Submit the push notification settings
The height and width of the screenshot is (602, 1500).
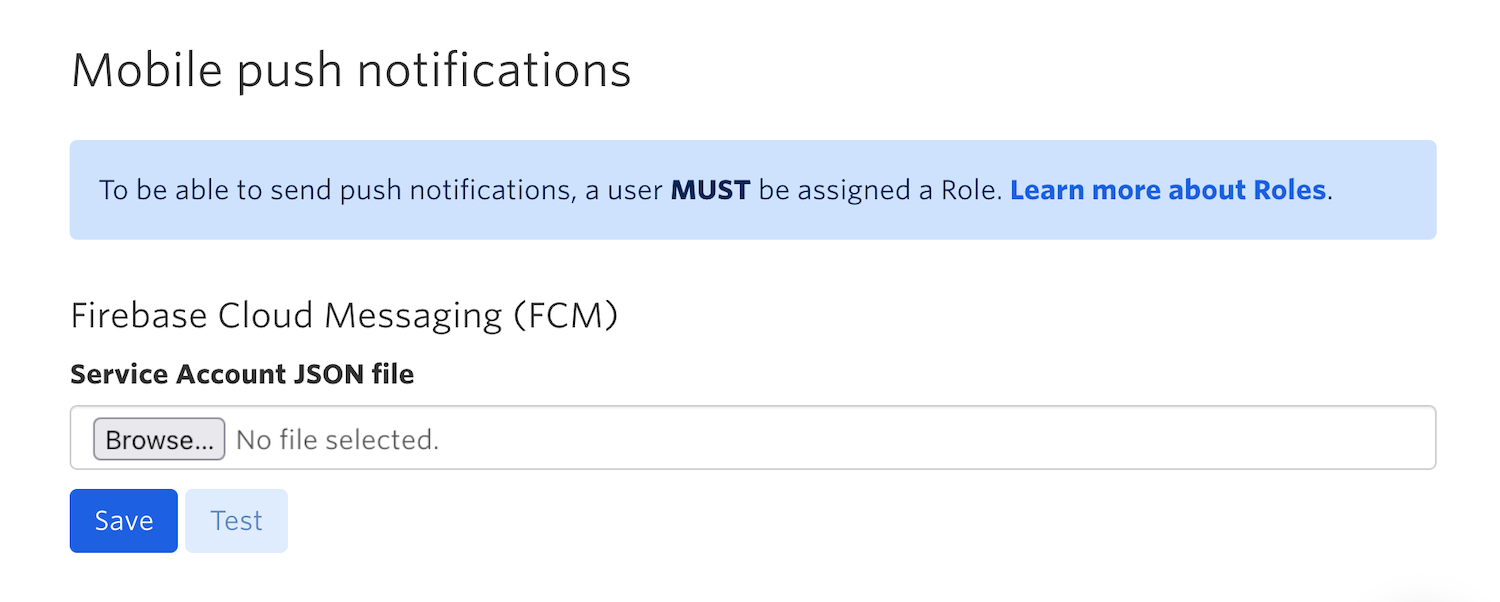[x=123, y=520]
